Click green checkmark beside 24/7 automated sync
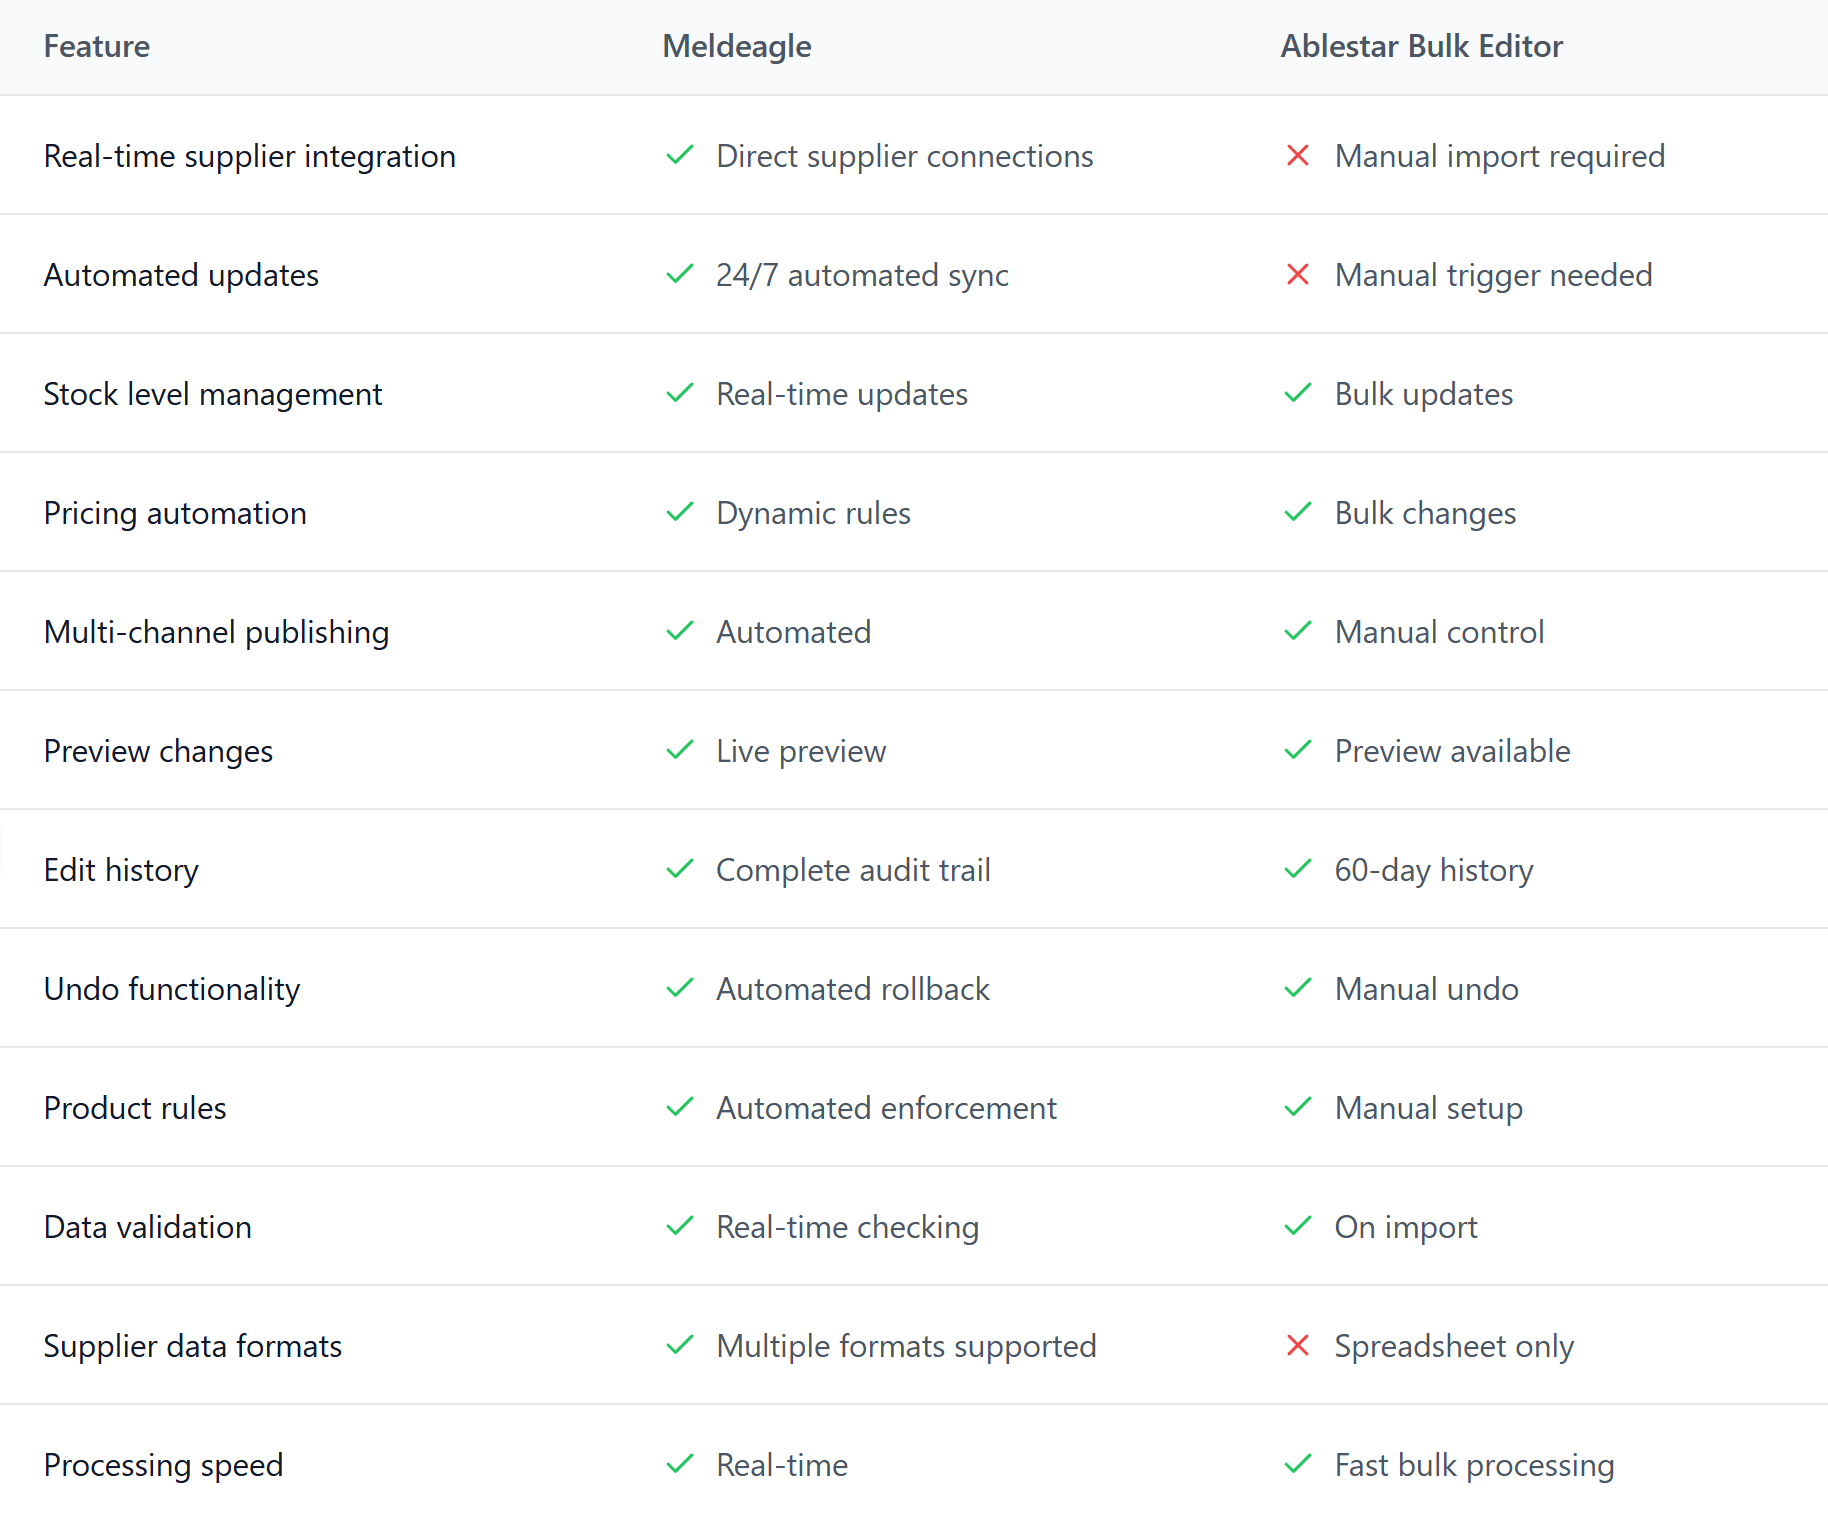The width and height of the screenshot is (1828, 1540). click(x=680, y=275)
